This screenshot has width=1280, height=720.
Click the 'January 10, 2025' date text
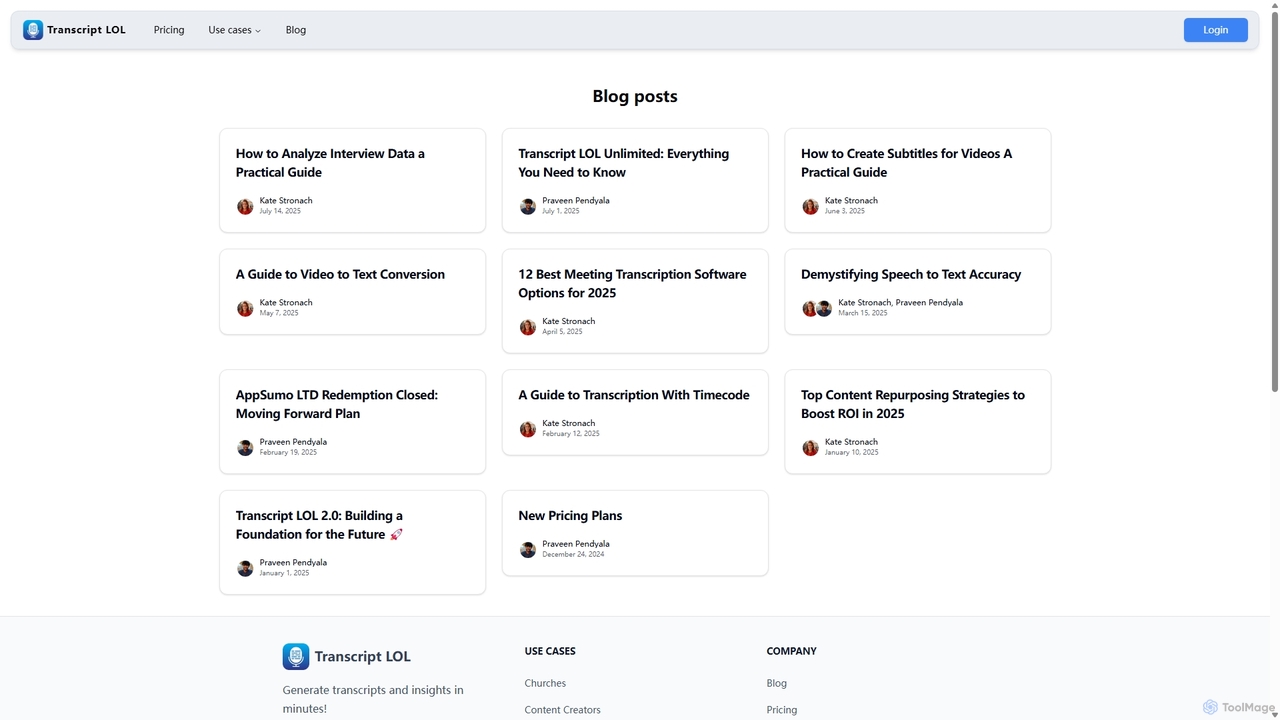[x=851, y=452]
